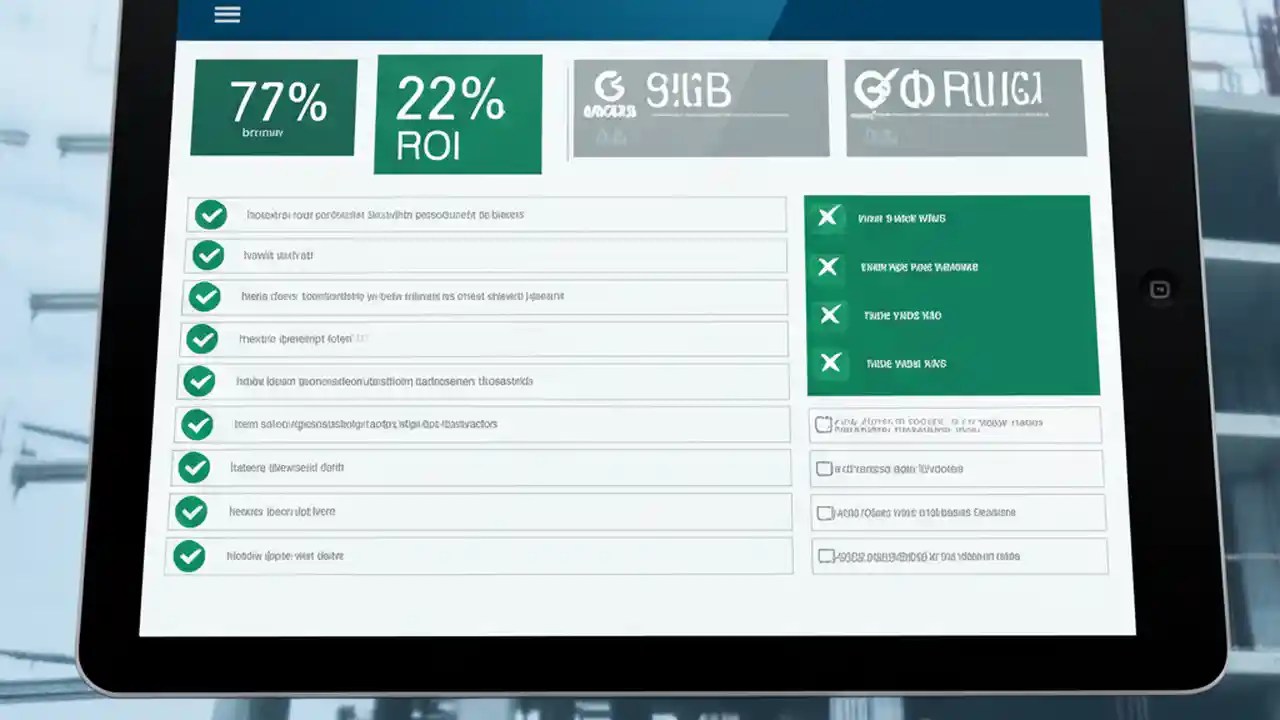Click the checkmark on the last checklist row
The image size is (1280, 720).
pyautogui.click(x=189, y=556)
